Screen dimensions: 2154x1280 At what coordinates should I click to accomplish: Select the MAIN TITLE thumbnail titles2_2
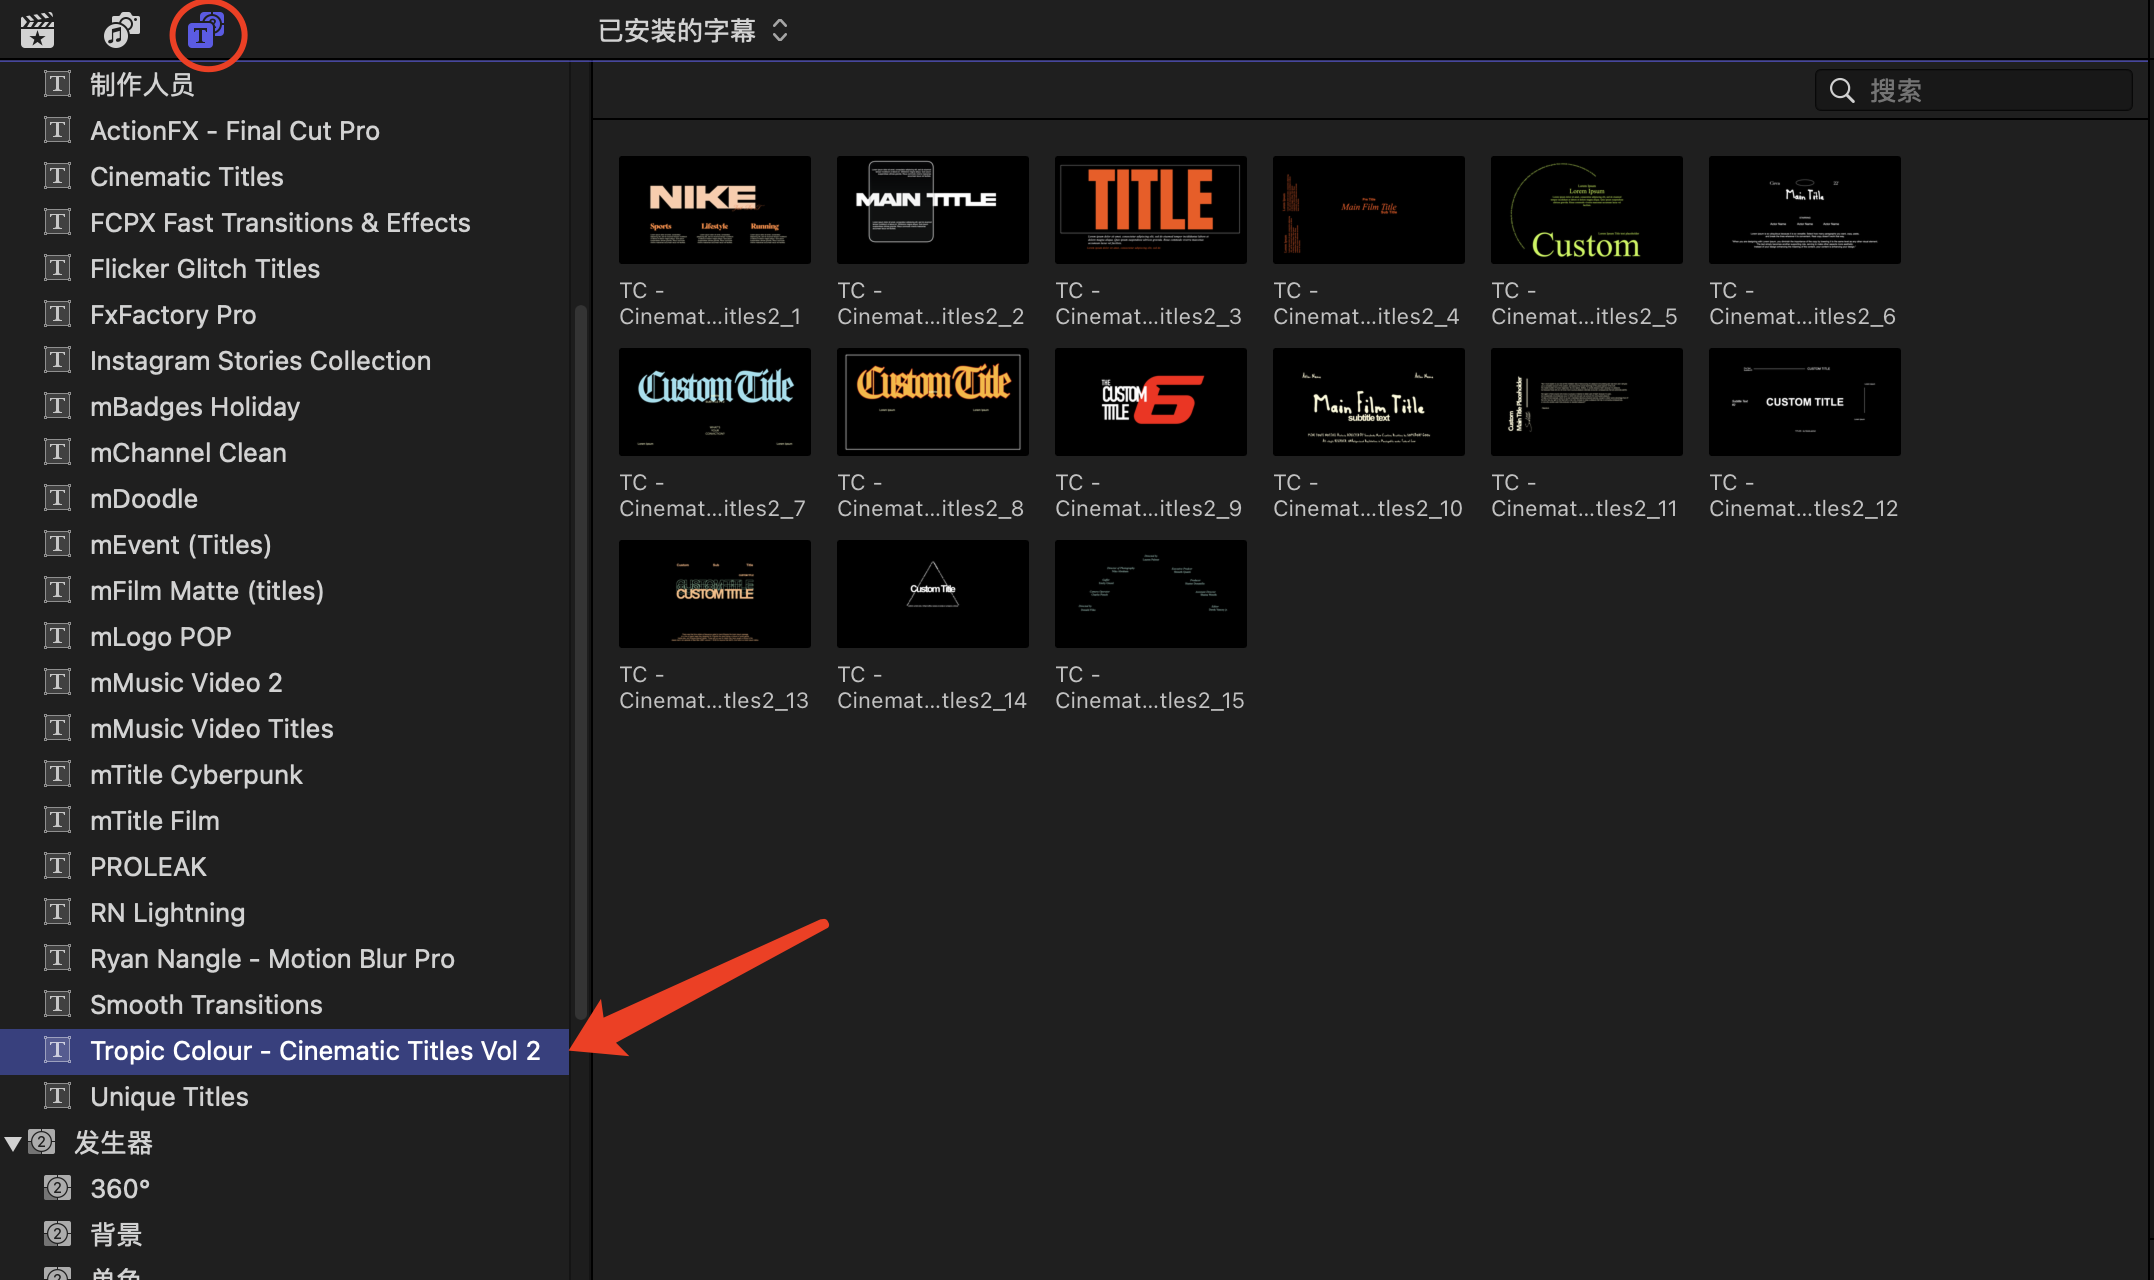click(932, 210)
